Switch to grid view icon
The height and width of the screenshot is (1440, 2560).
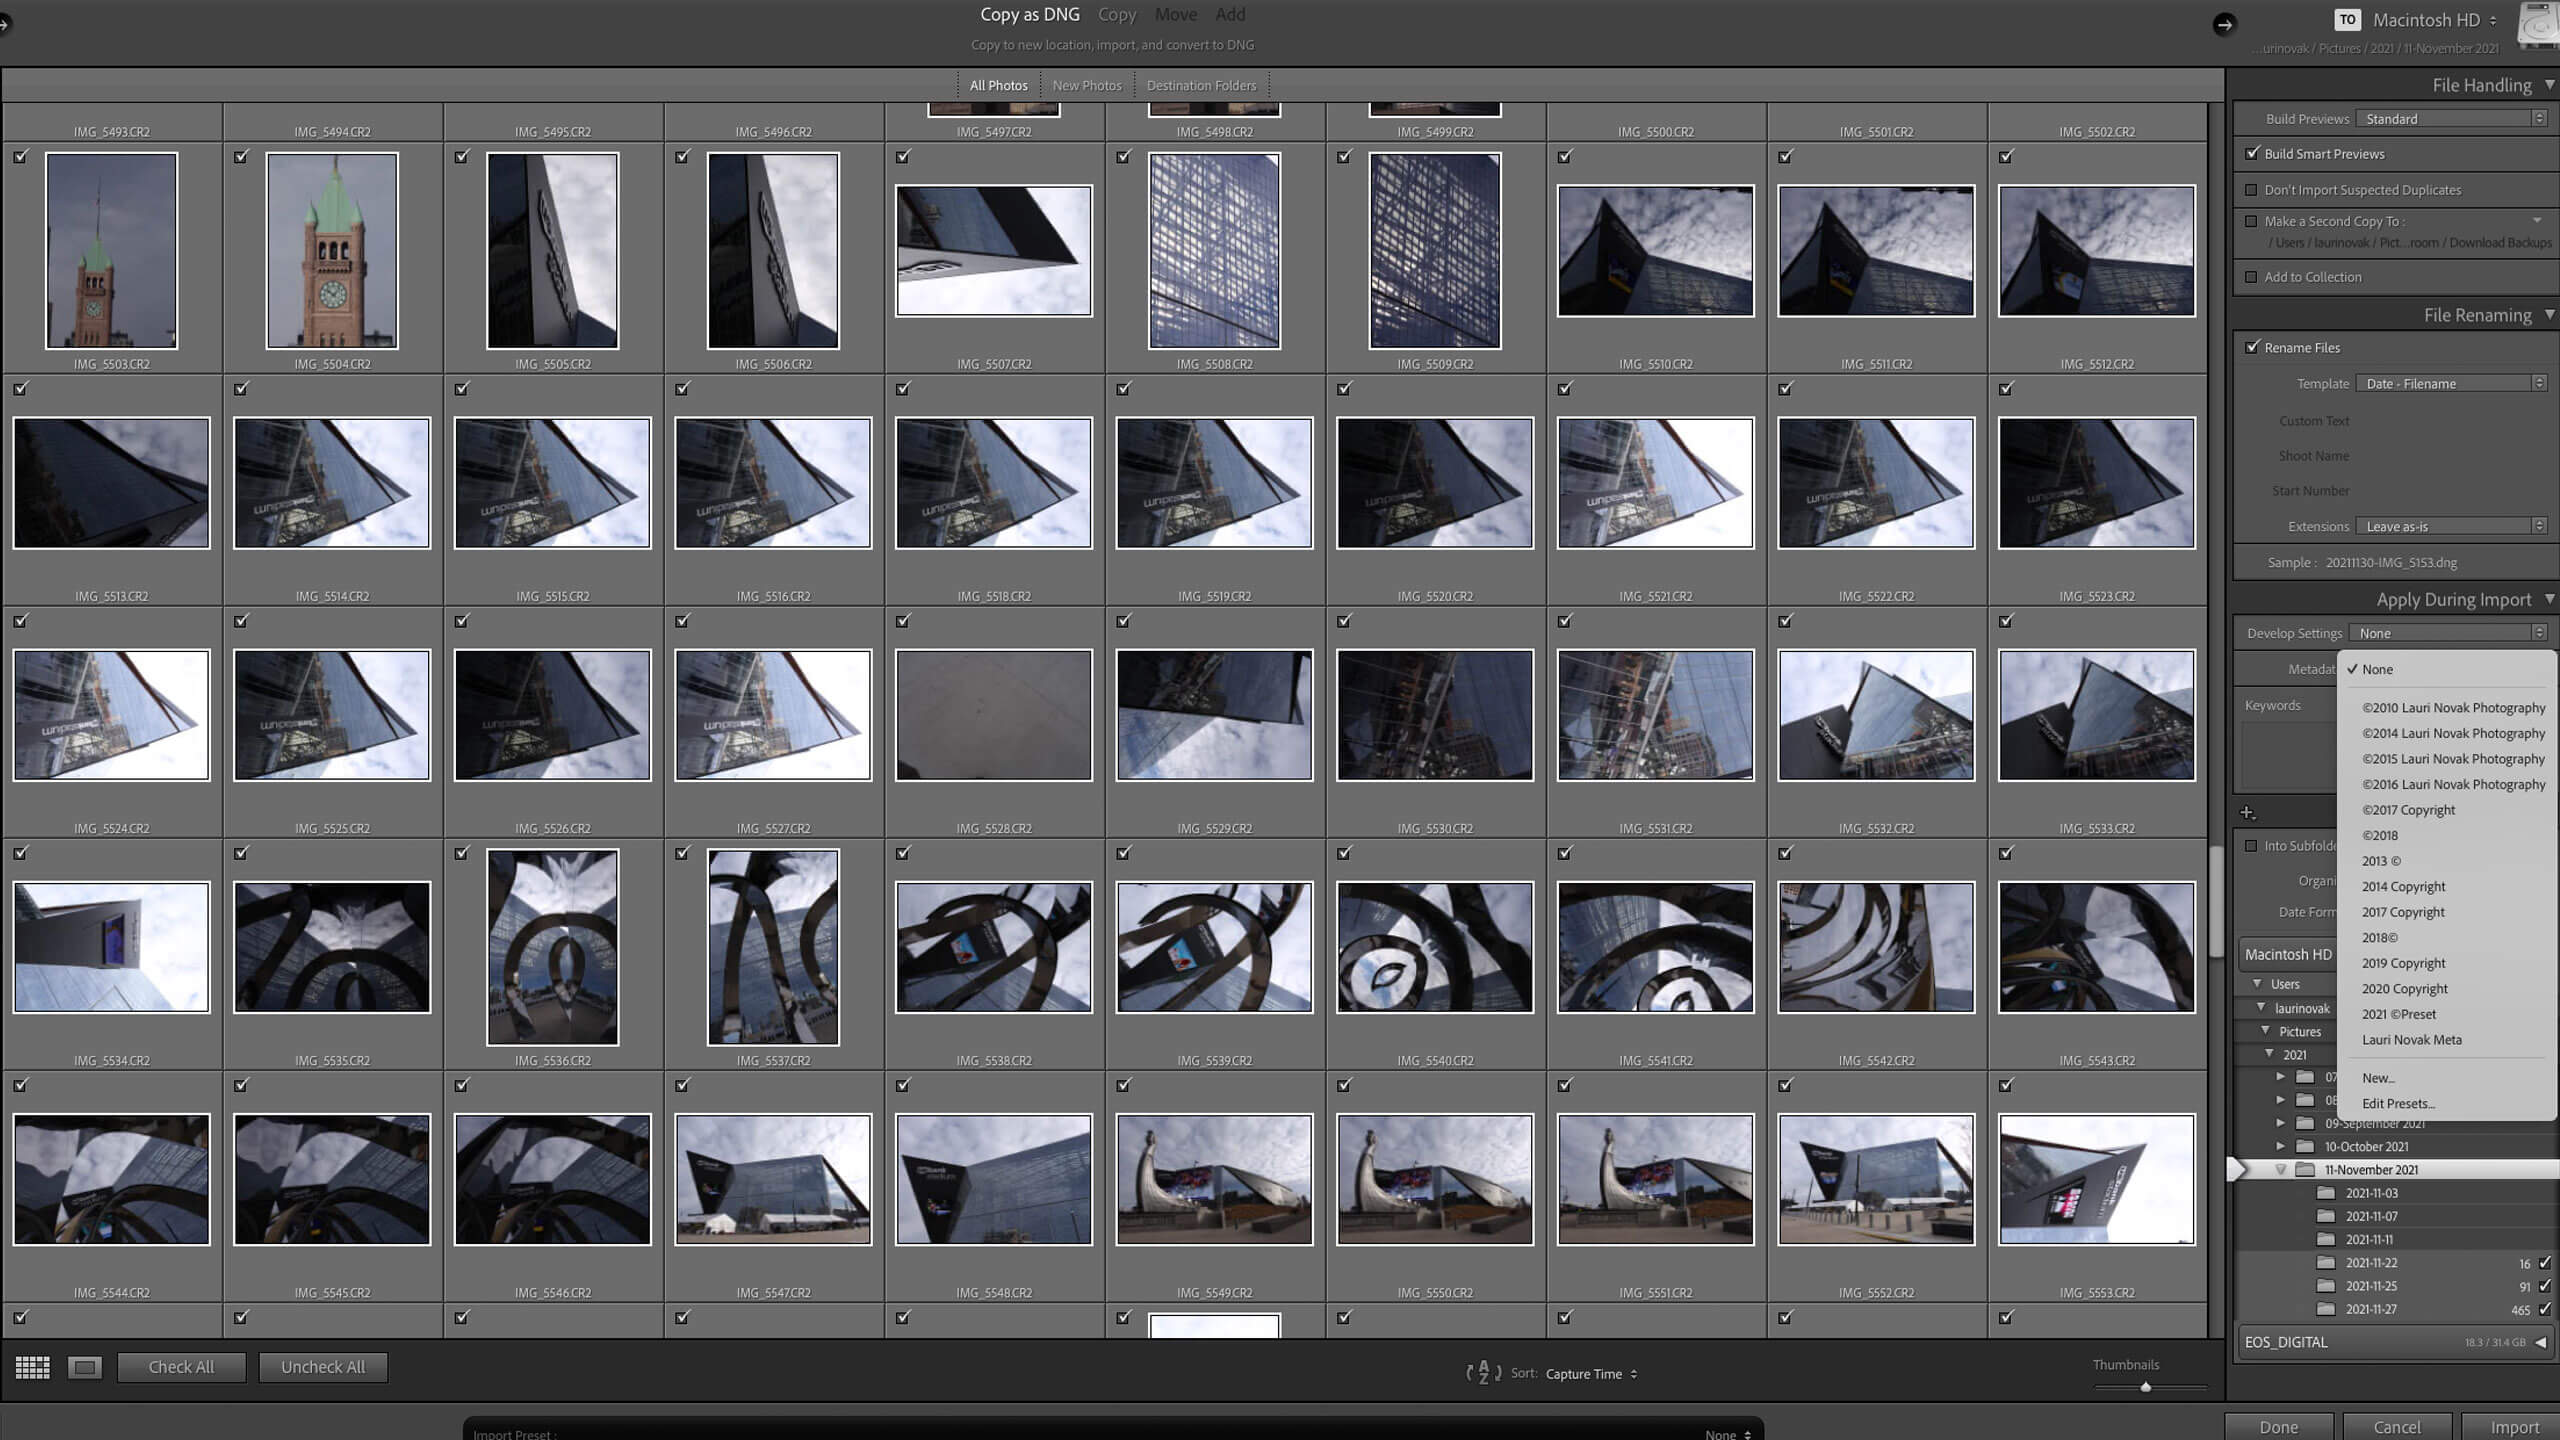(x=33, y=1367)
